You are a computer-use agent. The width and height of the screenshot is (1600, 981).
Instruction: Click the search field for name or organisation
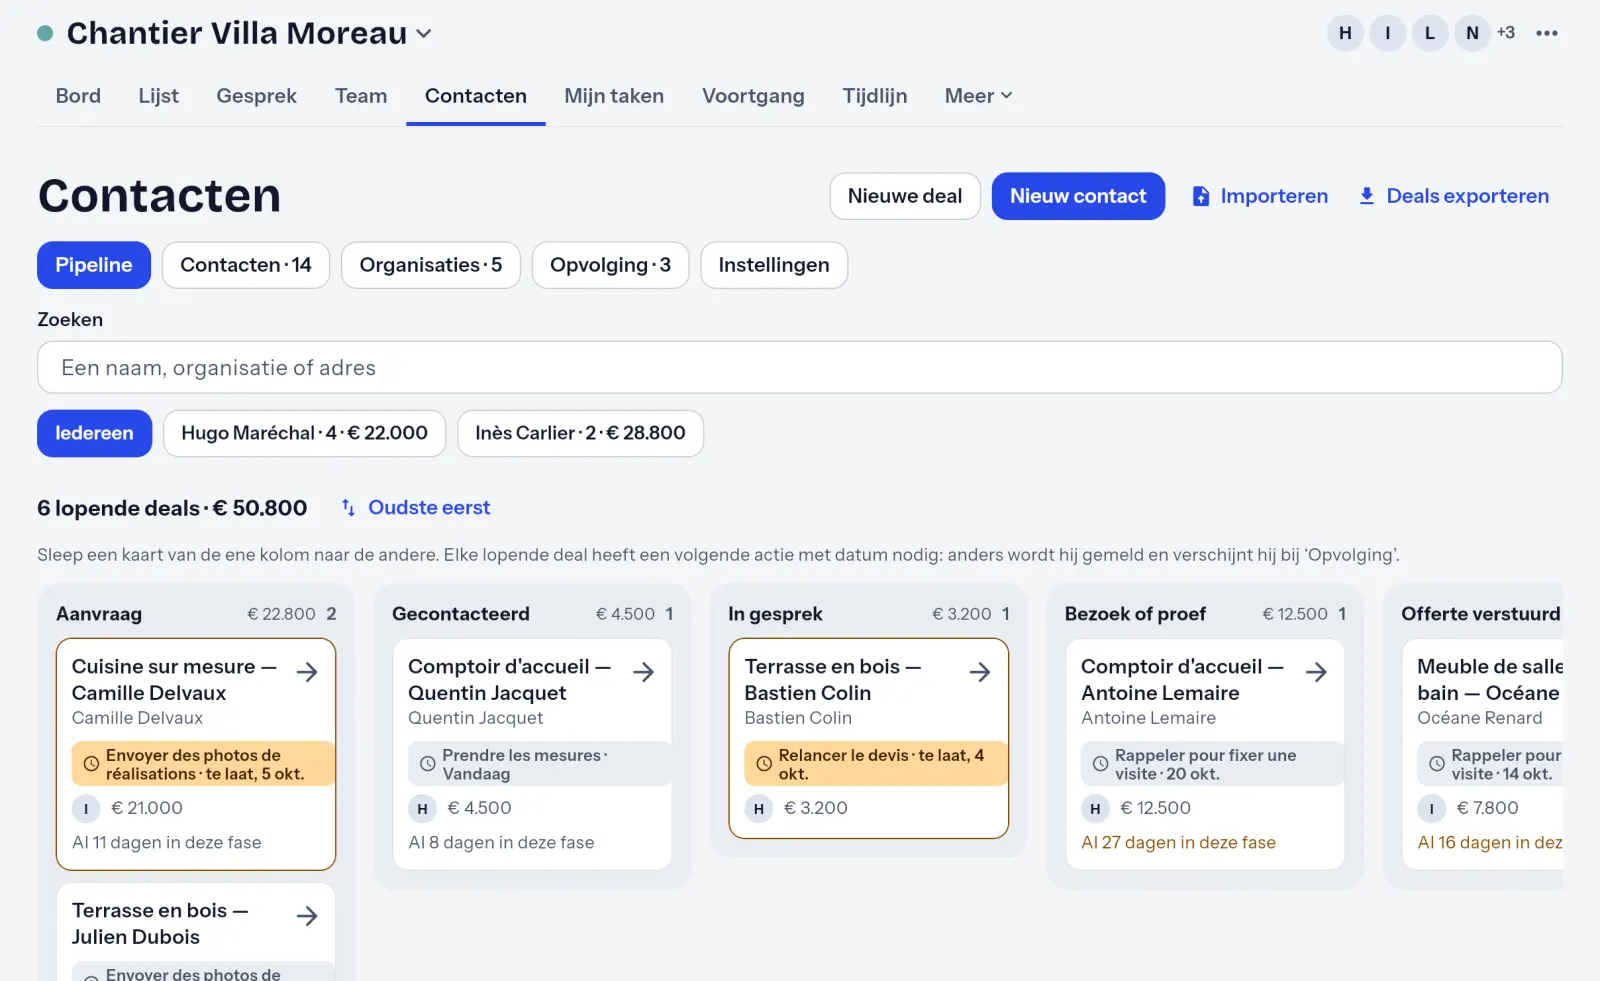[800, 368]
